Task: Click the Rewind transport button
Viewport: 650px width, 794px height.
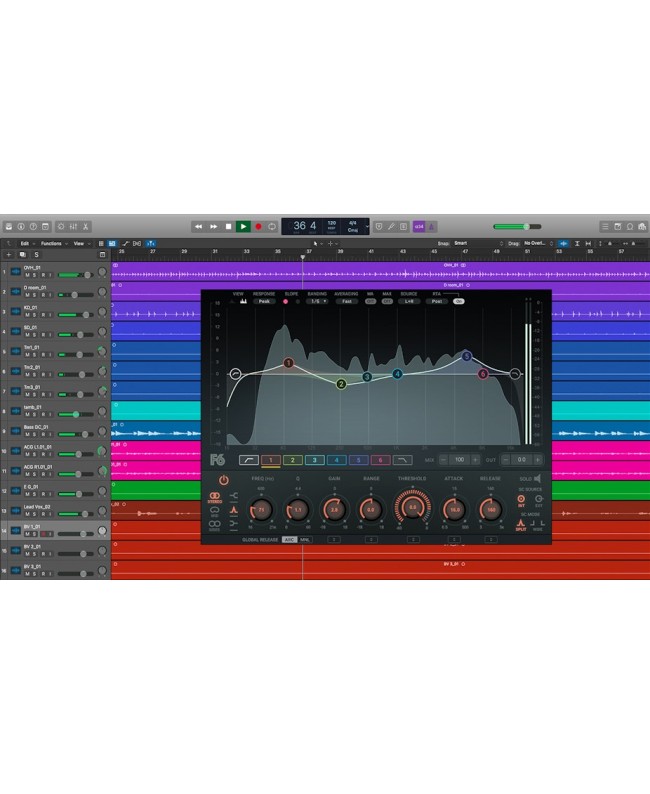Action: pos(198,226)
